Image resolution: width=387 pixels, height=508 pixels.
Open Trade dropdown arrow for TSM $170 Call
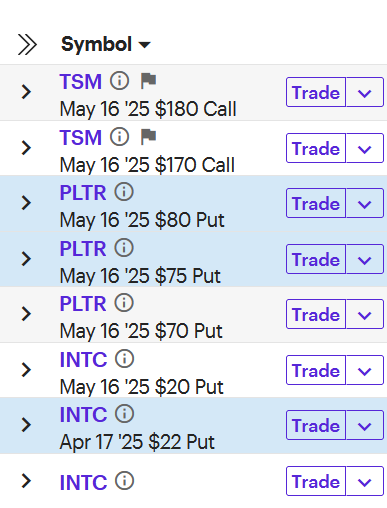pyautogui.click(x=365, y=148)
